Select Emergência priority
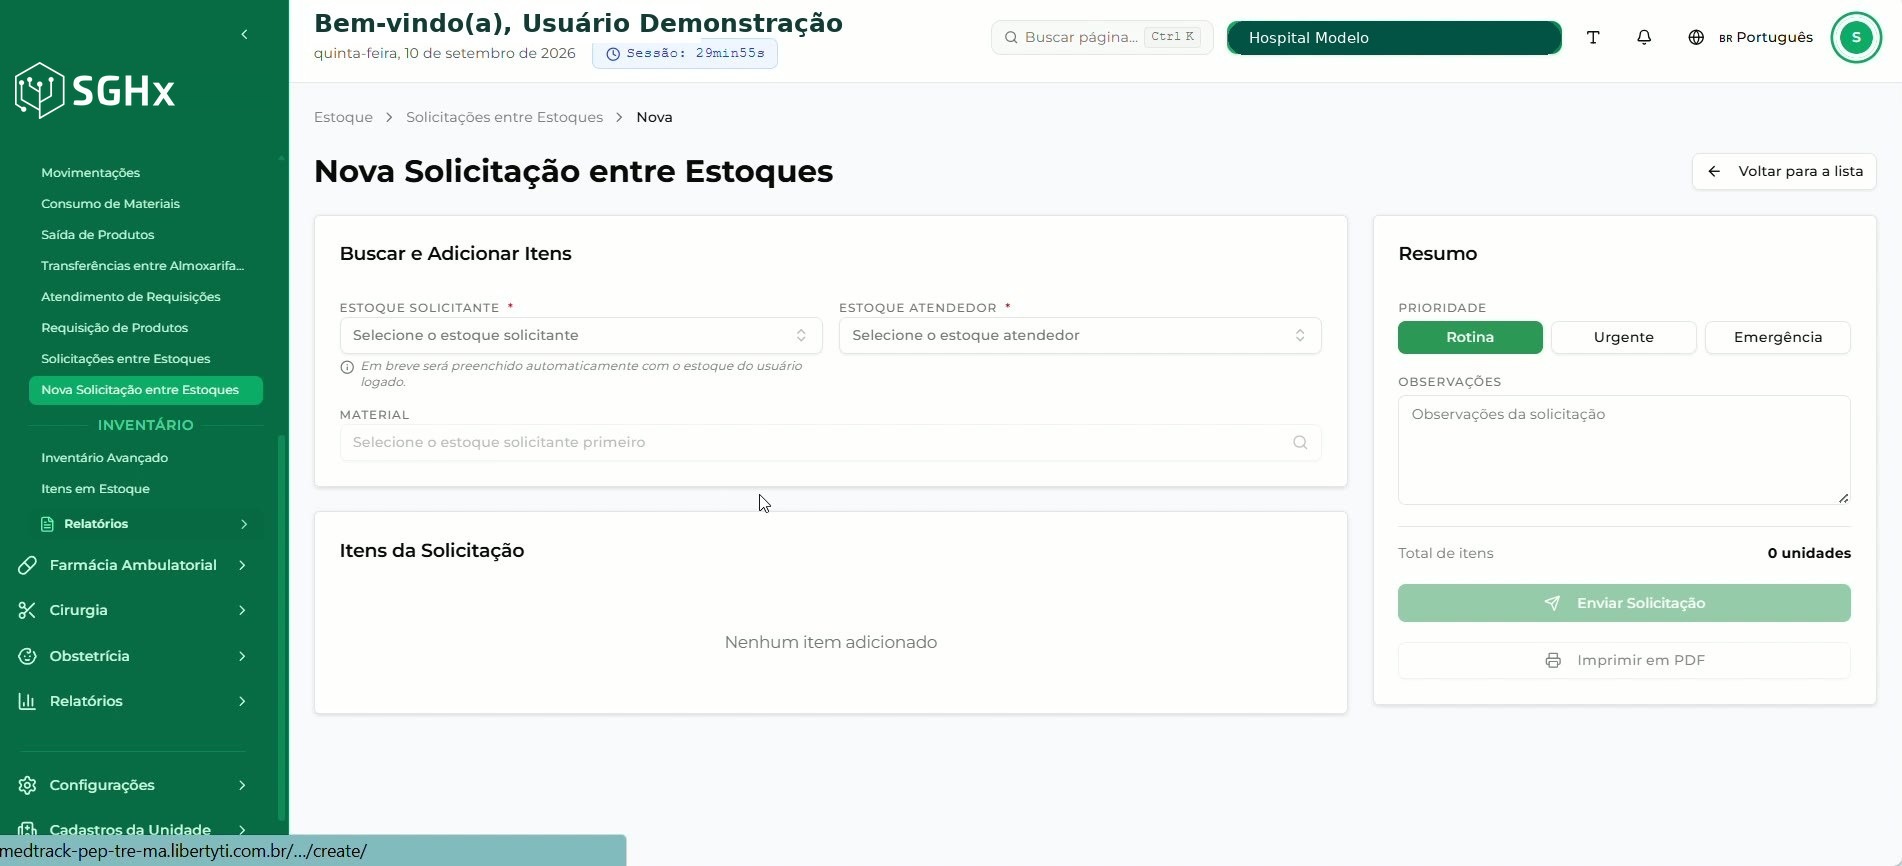The width and height of the screenshot is (1902, 866). pos(1777,337)
